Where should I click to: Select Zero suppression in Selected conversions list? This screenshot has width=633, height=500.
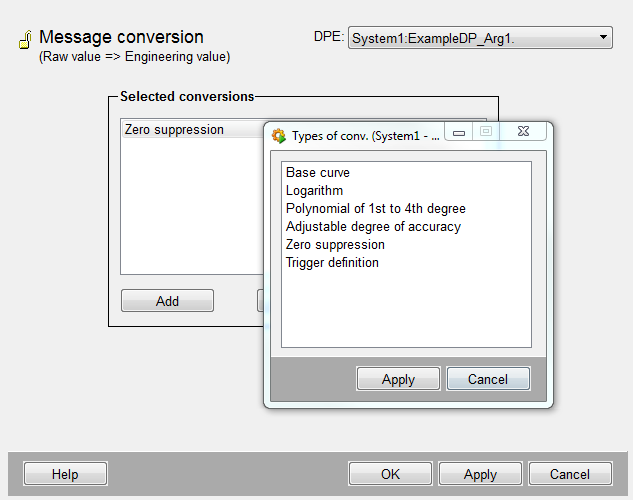pos(174,130)
